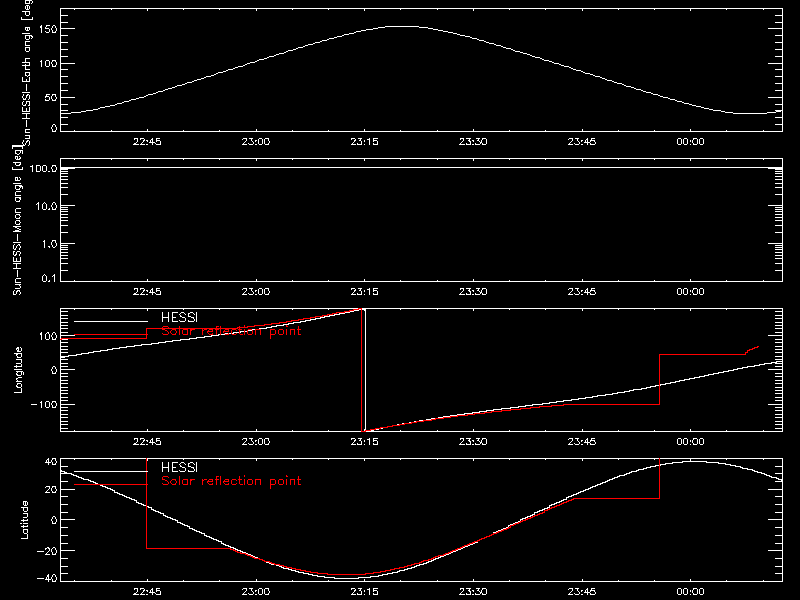This screenshot has height=600, width=800.
Task: Click the 23:45 label under Longitude plot
Action: (x=582, y=442)
